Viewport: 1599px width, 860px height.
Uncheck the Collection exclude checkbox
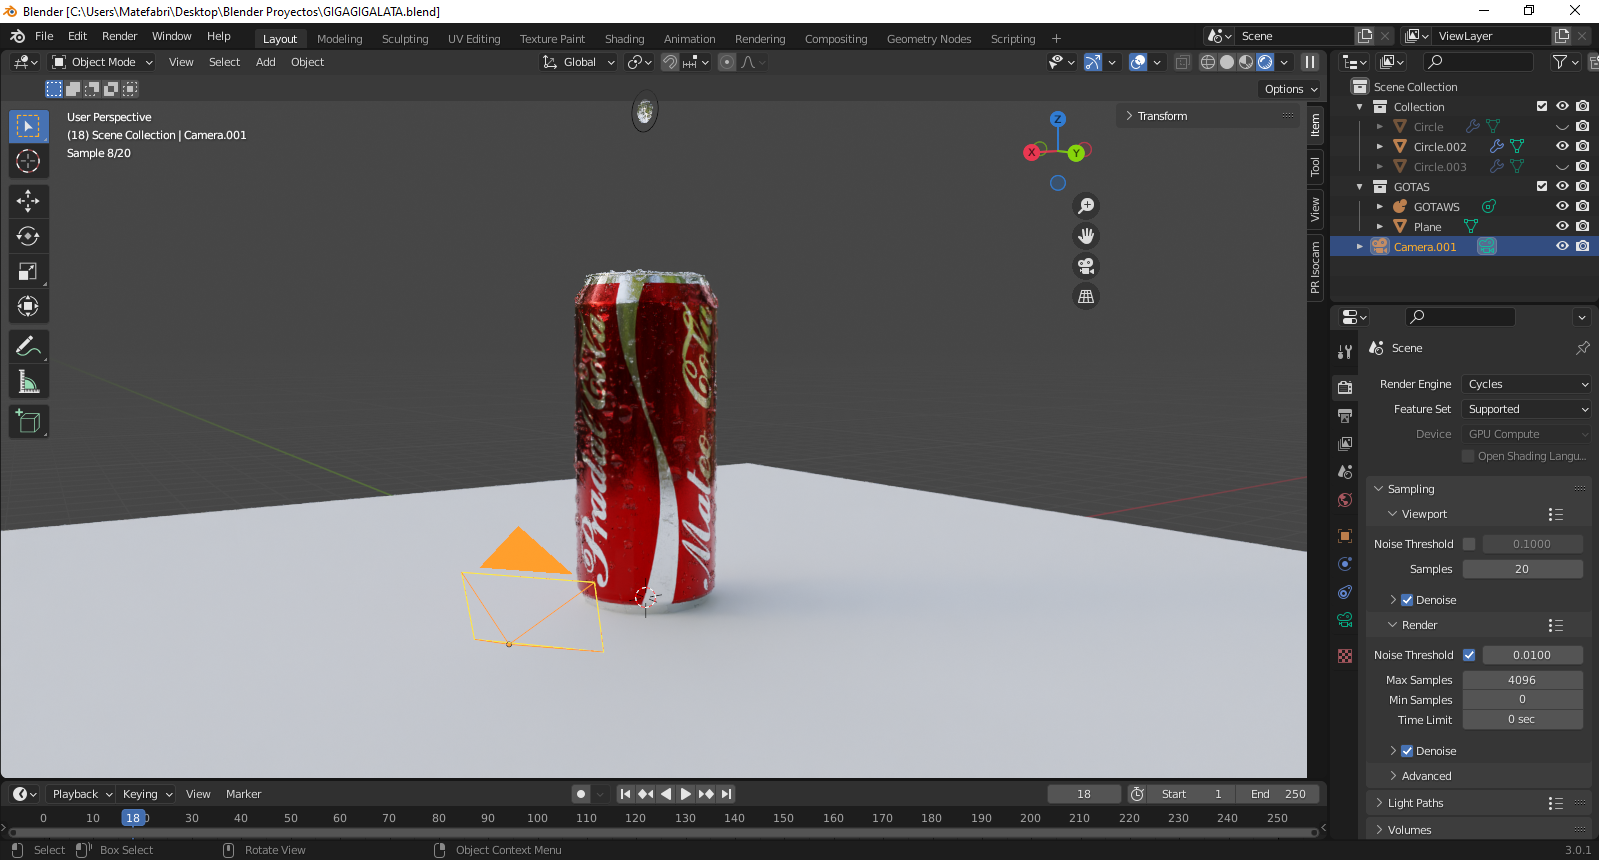coord(1542,106)
